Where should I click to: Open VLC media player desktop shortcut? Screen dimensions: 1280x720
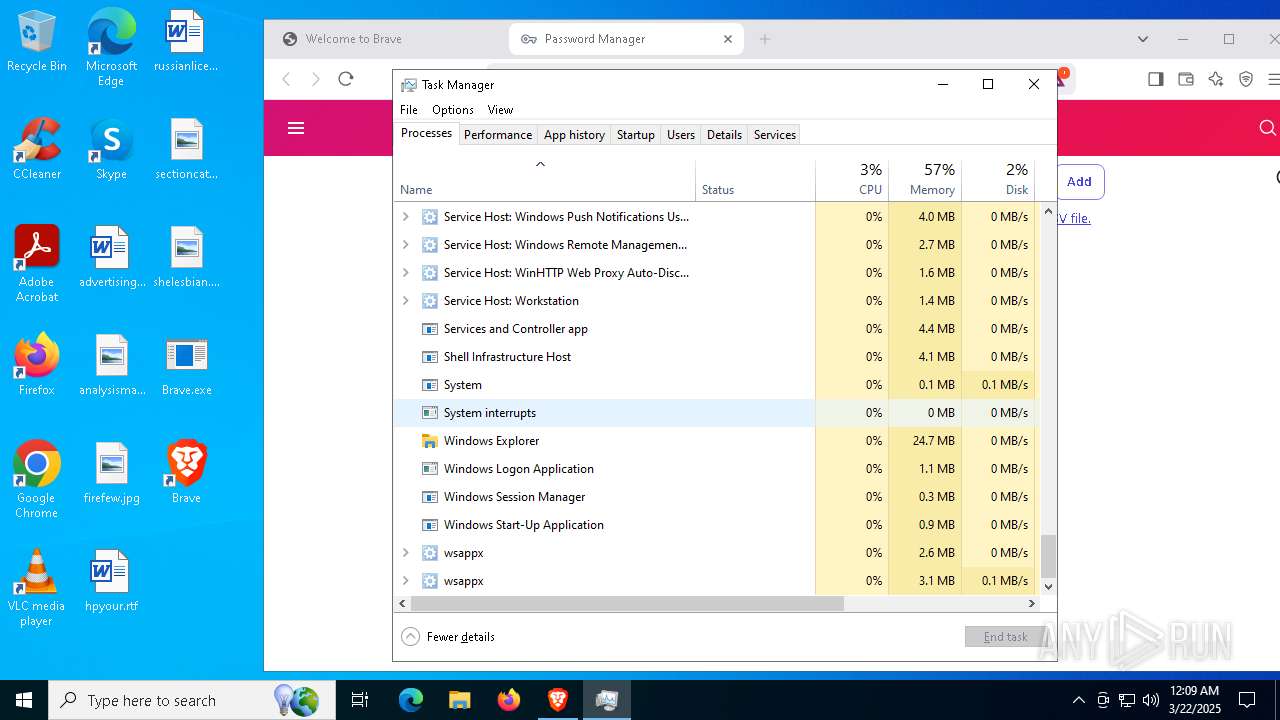pyautogui.click(x=37, y=588)
